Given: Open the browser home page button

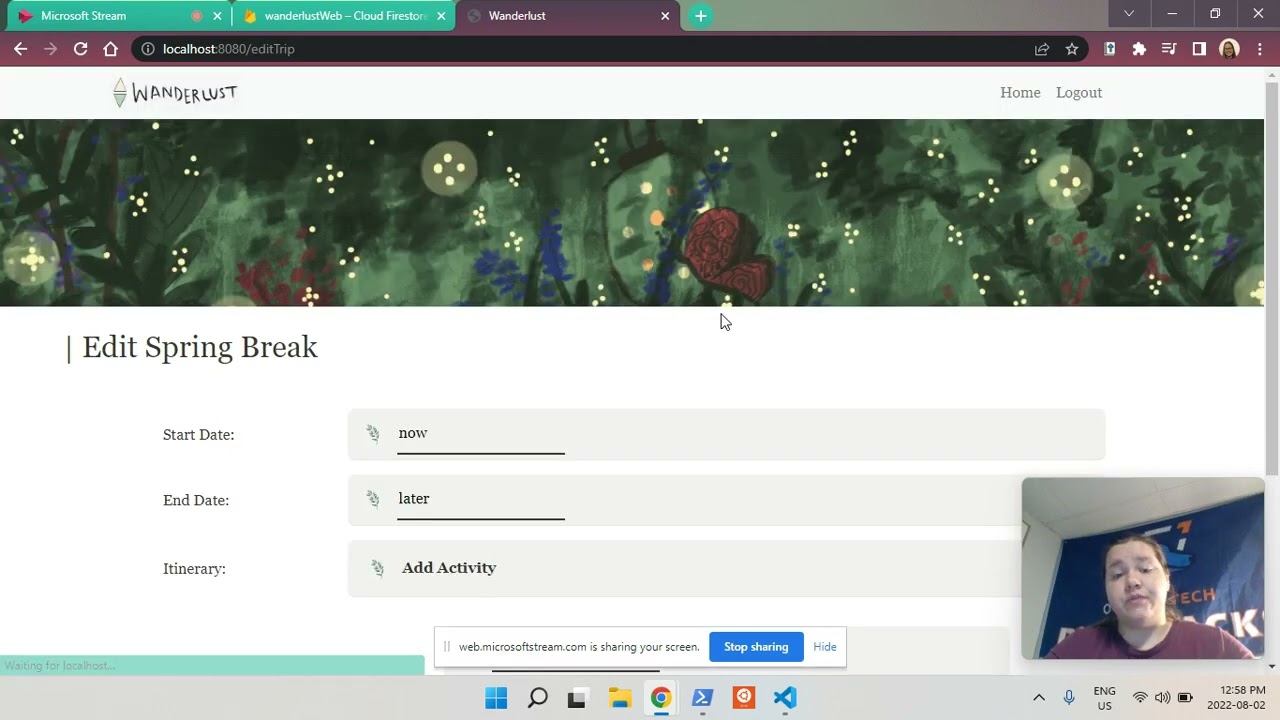Looking at the screenshot, I should [110, 49].
